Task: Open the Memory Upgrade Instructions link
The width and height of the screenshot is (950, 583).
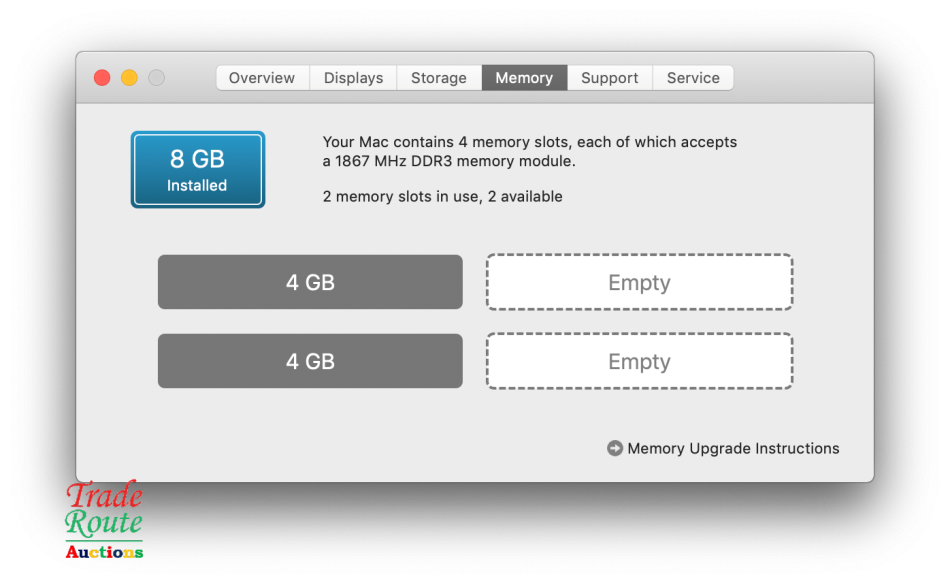Action: (x=733, y=448)
